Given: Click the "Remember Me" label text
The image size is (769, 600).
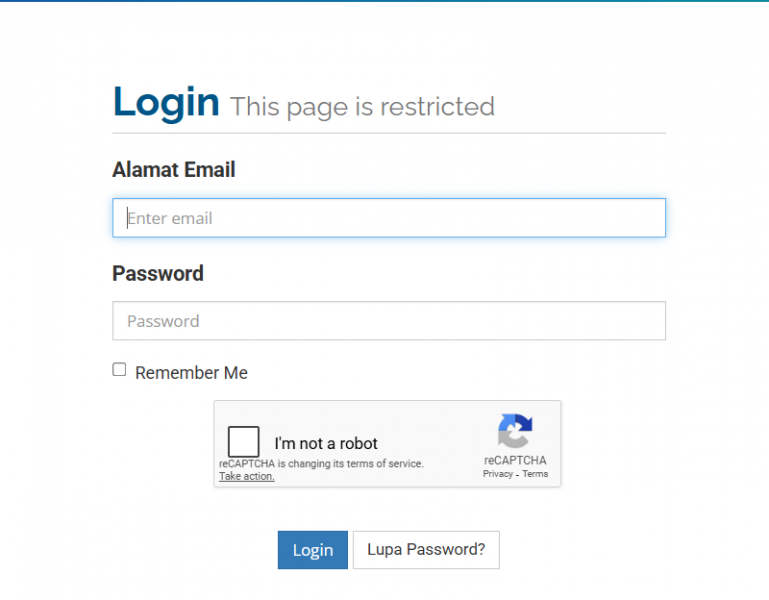Looking at the screenshot, I should 191,373.
